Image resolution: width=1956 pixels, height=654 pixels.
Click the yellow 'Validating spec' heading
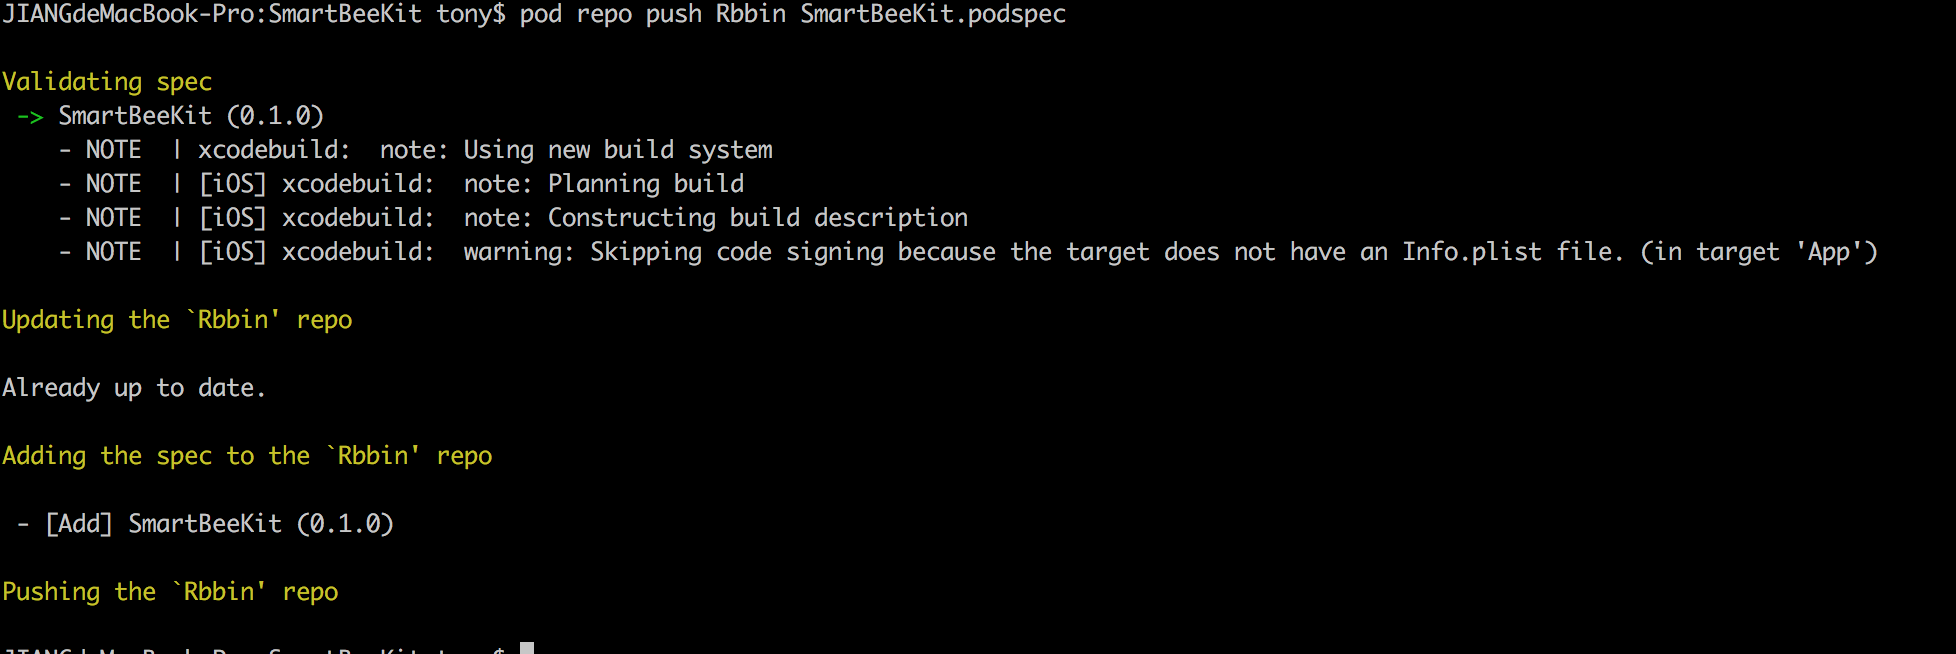point(107,82)
